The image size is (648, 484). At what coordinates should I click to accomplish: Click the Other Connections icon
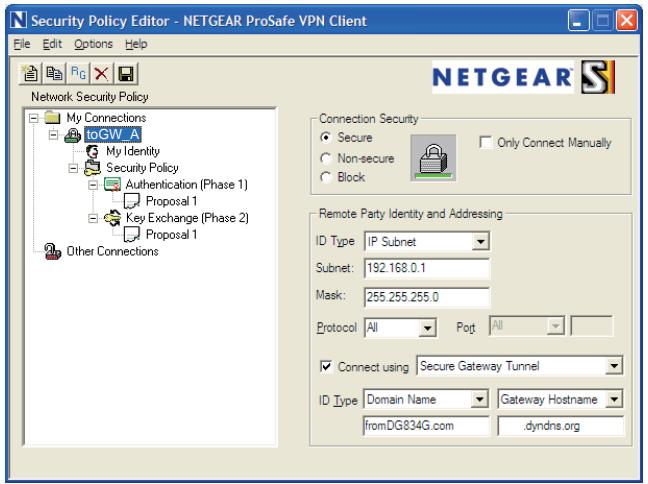(52, 251)
